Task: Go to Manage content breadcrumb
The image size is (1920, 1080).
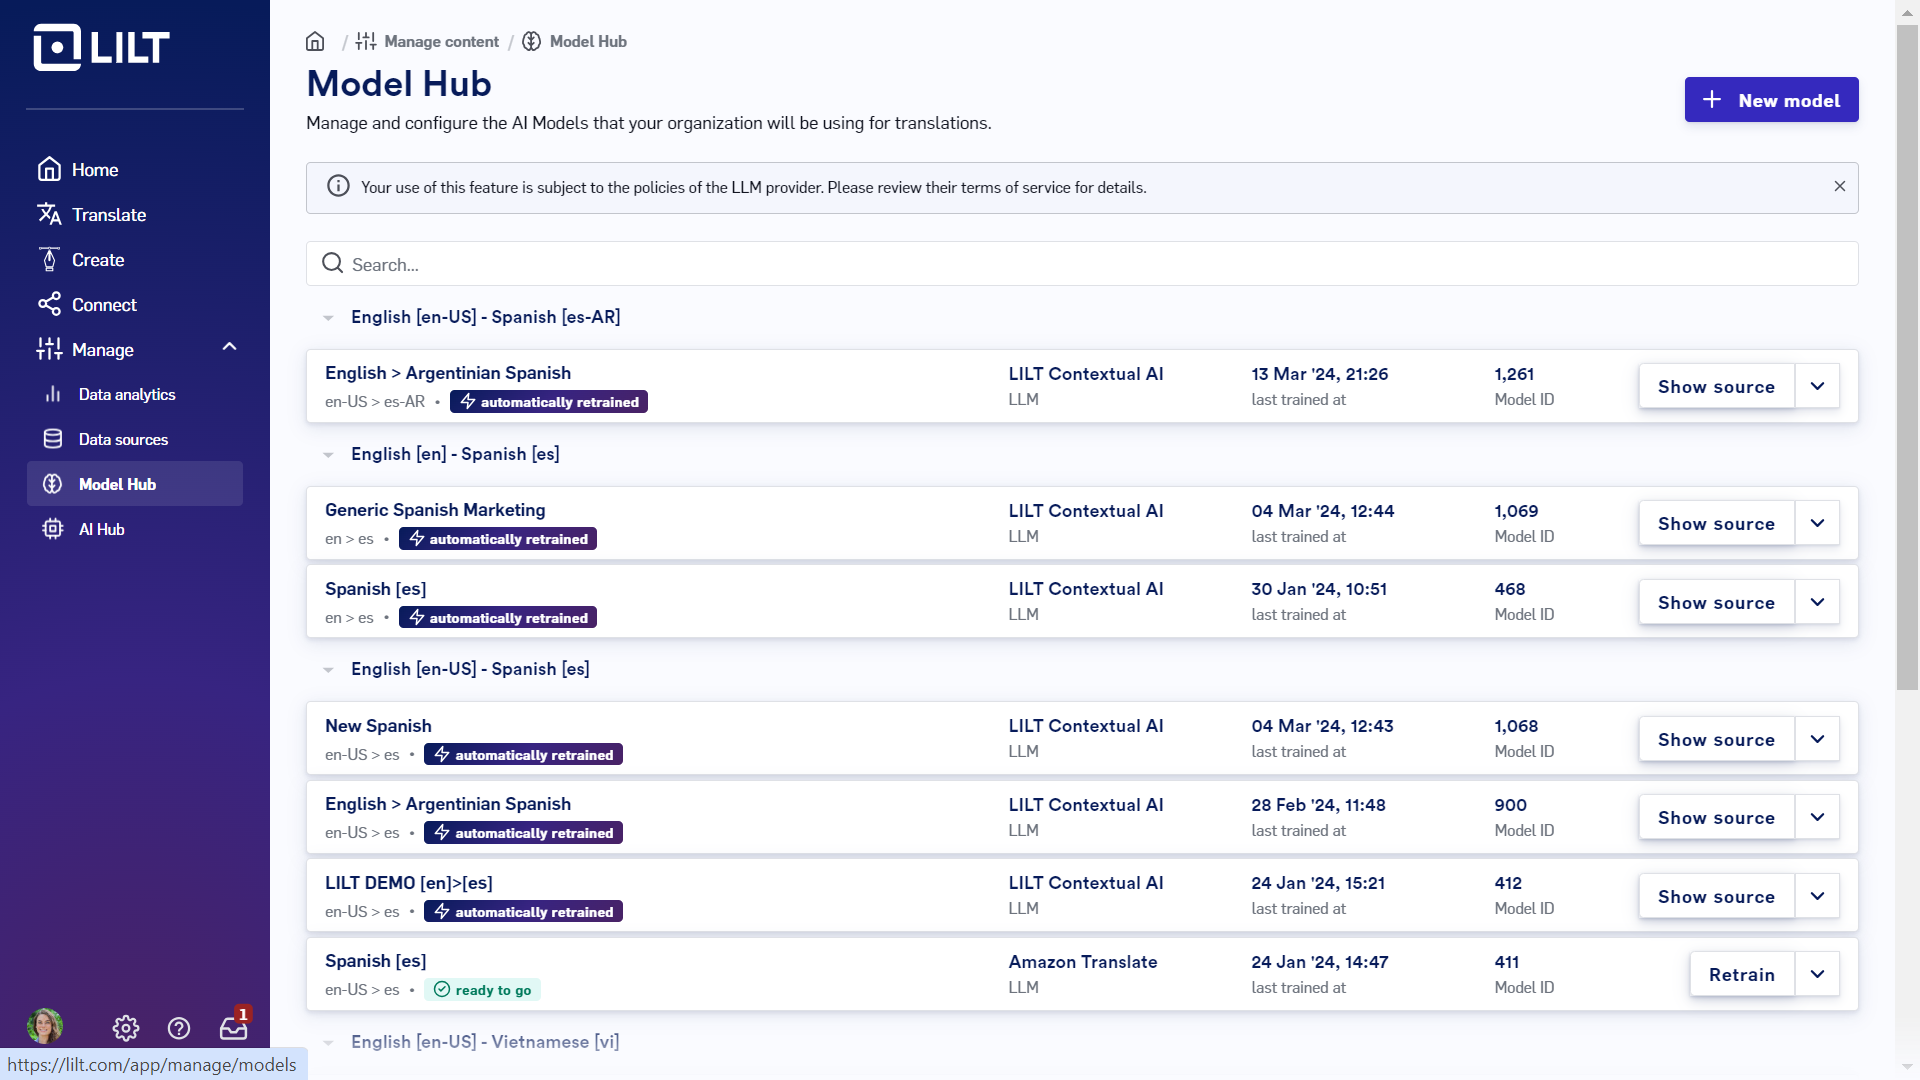Action: click(427, 41)
